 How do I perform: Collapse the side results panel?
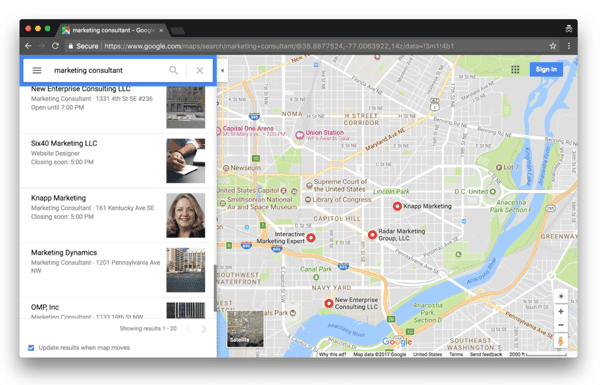click(x=222, y=70)
